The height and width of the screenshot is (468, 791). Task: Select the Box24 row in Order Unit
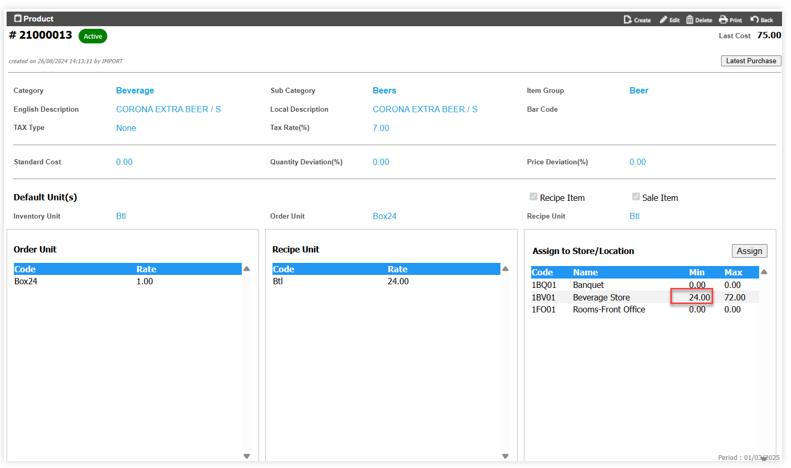tap(26, 282)
